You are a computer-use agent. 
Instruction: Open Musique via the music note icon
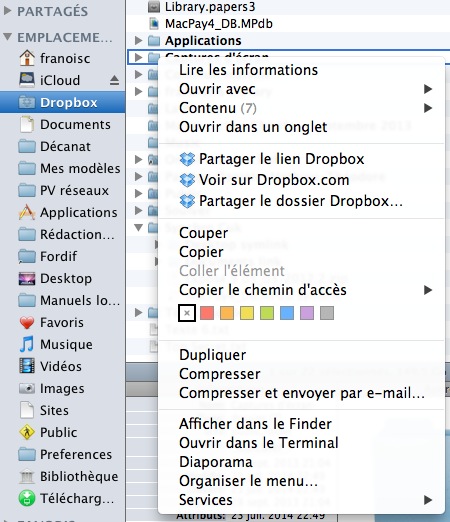[27, 344]
